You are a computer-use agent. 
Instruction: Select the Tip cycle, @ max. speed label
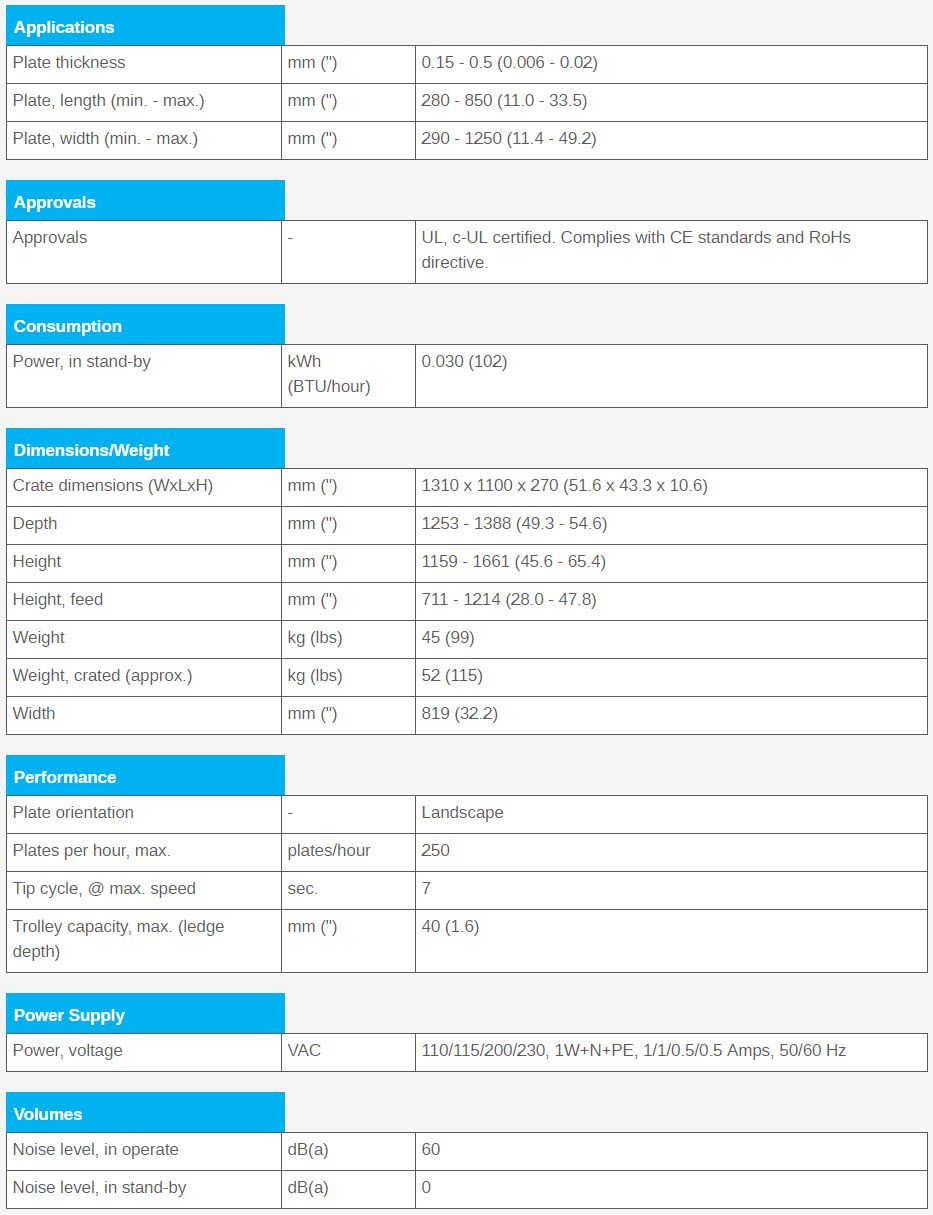104,888
